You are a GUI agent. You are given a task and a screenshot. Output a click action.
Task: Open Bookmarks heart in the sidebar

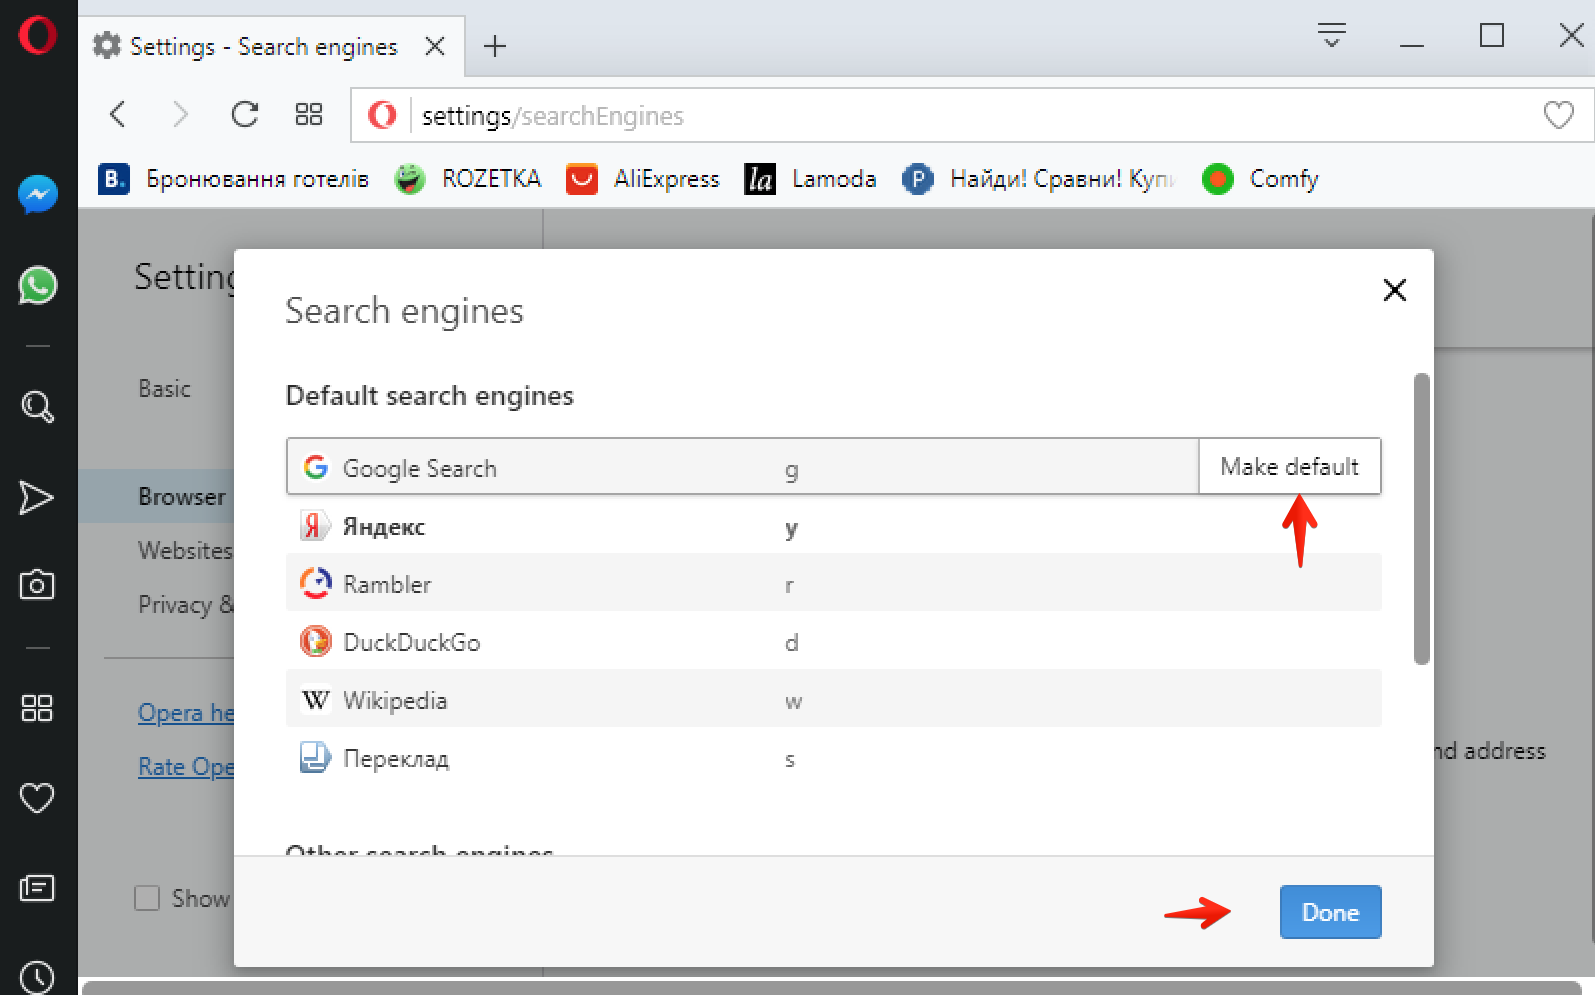[x=37, y=798]
